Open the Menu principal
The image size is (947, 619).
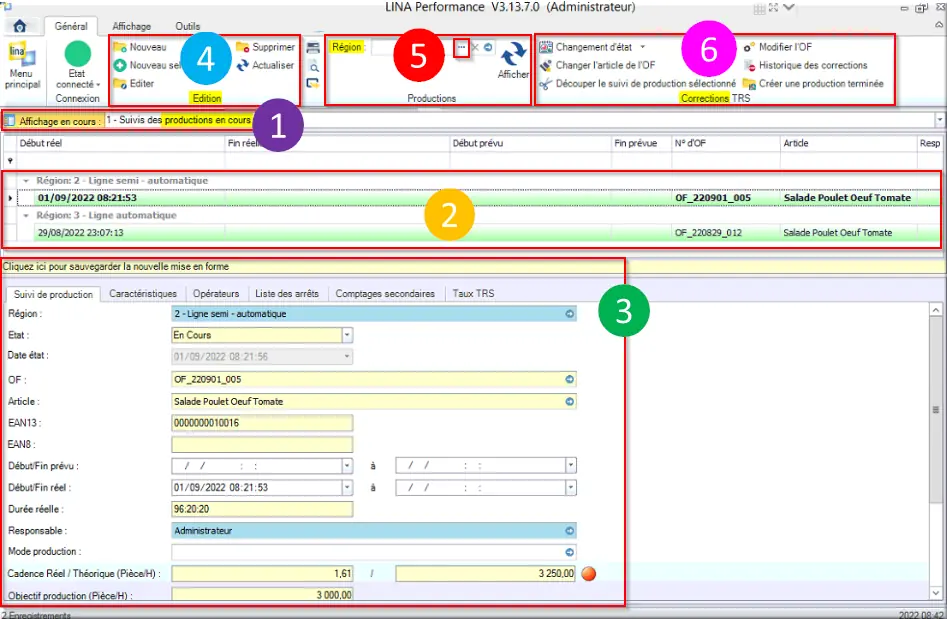pos(22,66)
